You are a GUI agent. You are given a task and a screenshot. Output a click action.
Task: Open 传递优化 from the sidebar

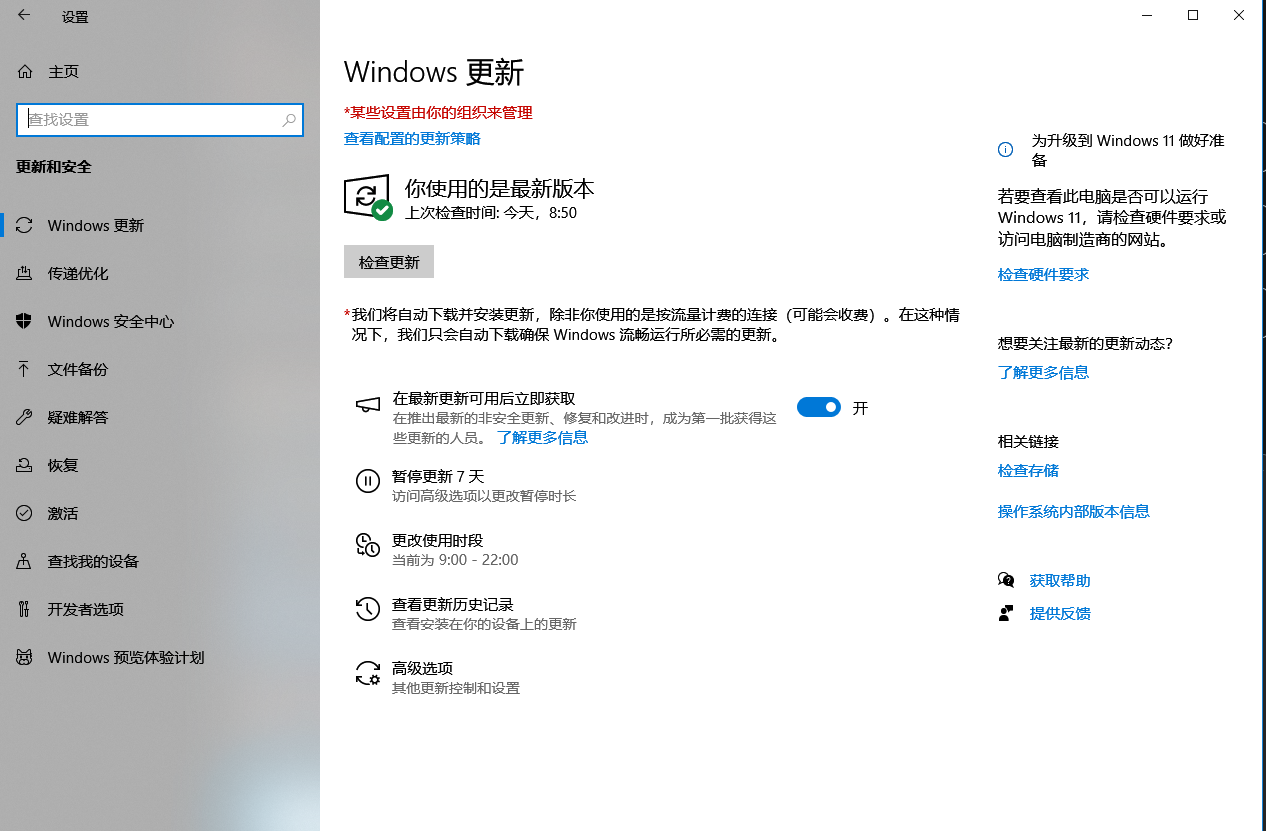[x=90, y=273]
